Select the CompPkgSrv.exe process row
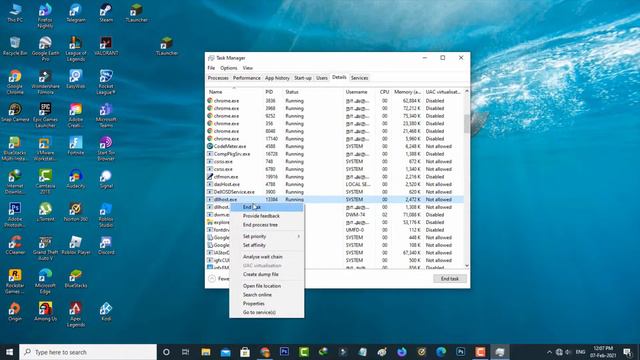640x360 pixels. click(x=335, y=154)
